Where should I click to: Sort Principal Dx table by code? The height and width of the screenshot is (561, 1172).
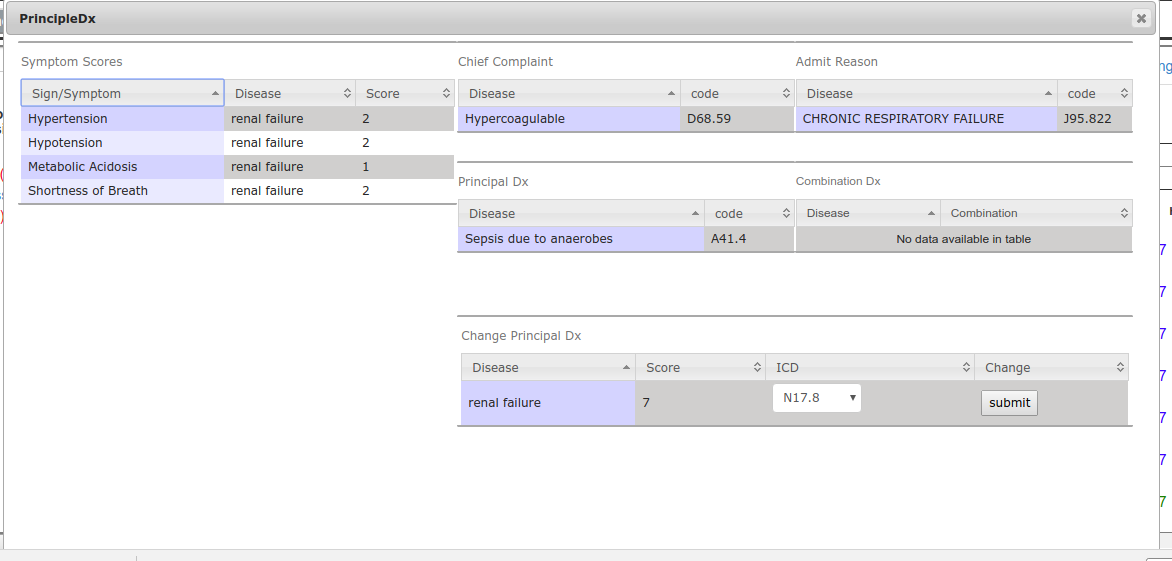coord(749,214)
